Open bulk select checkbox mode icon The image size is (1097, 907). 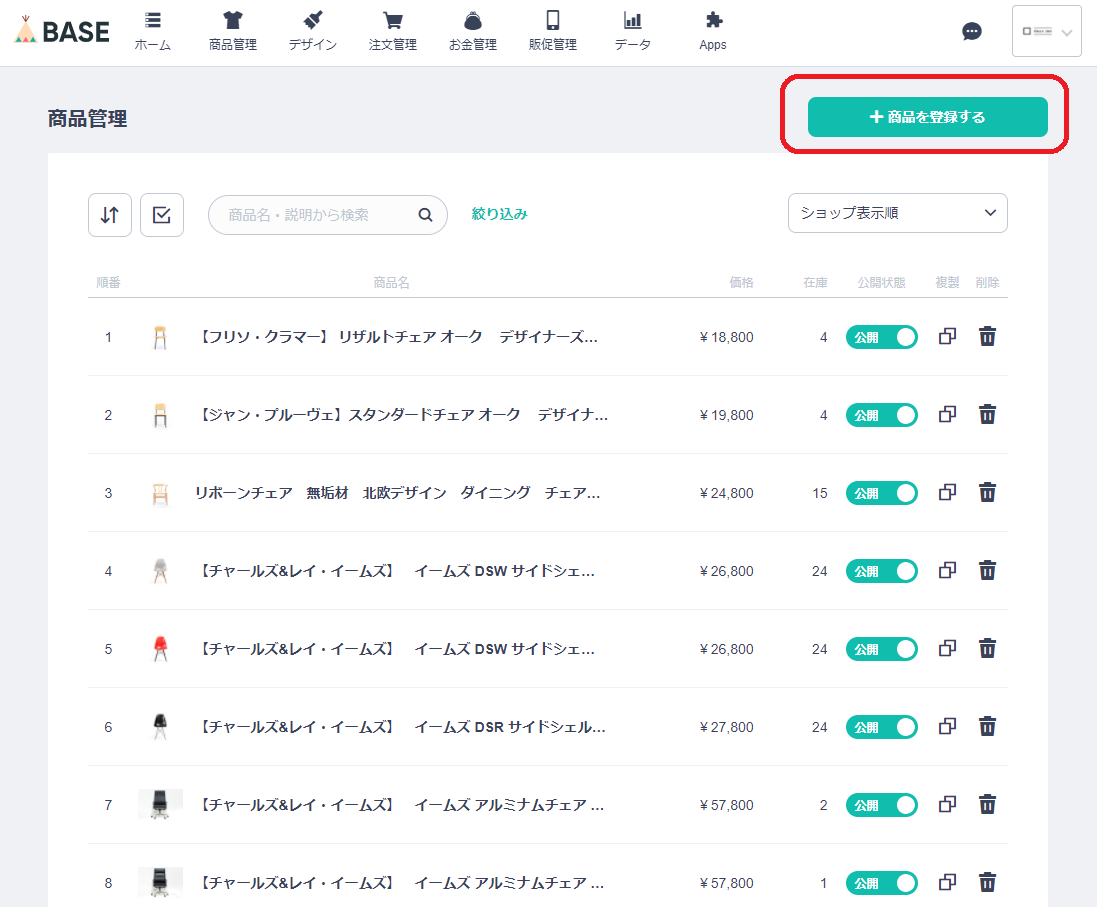161,214
